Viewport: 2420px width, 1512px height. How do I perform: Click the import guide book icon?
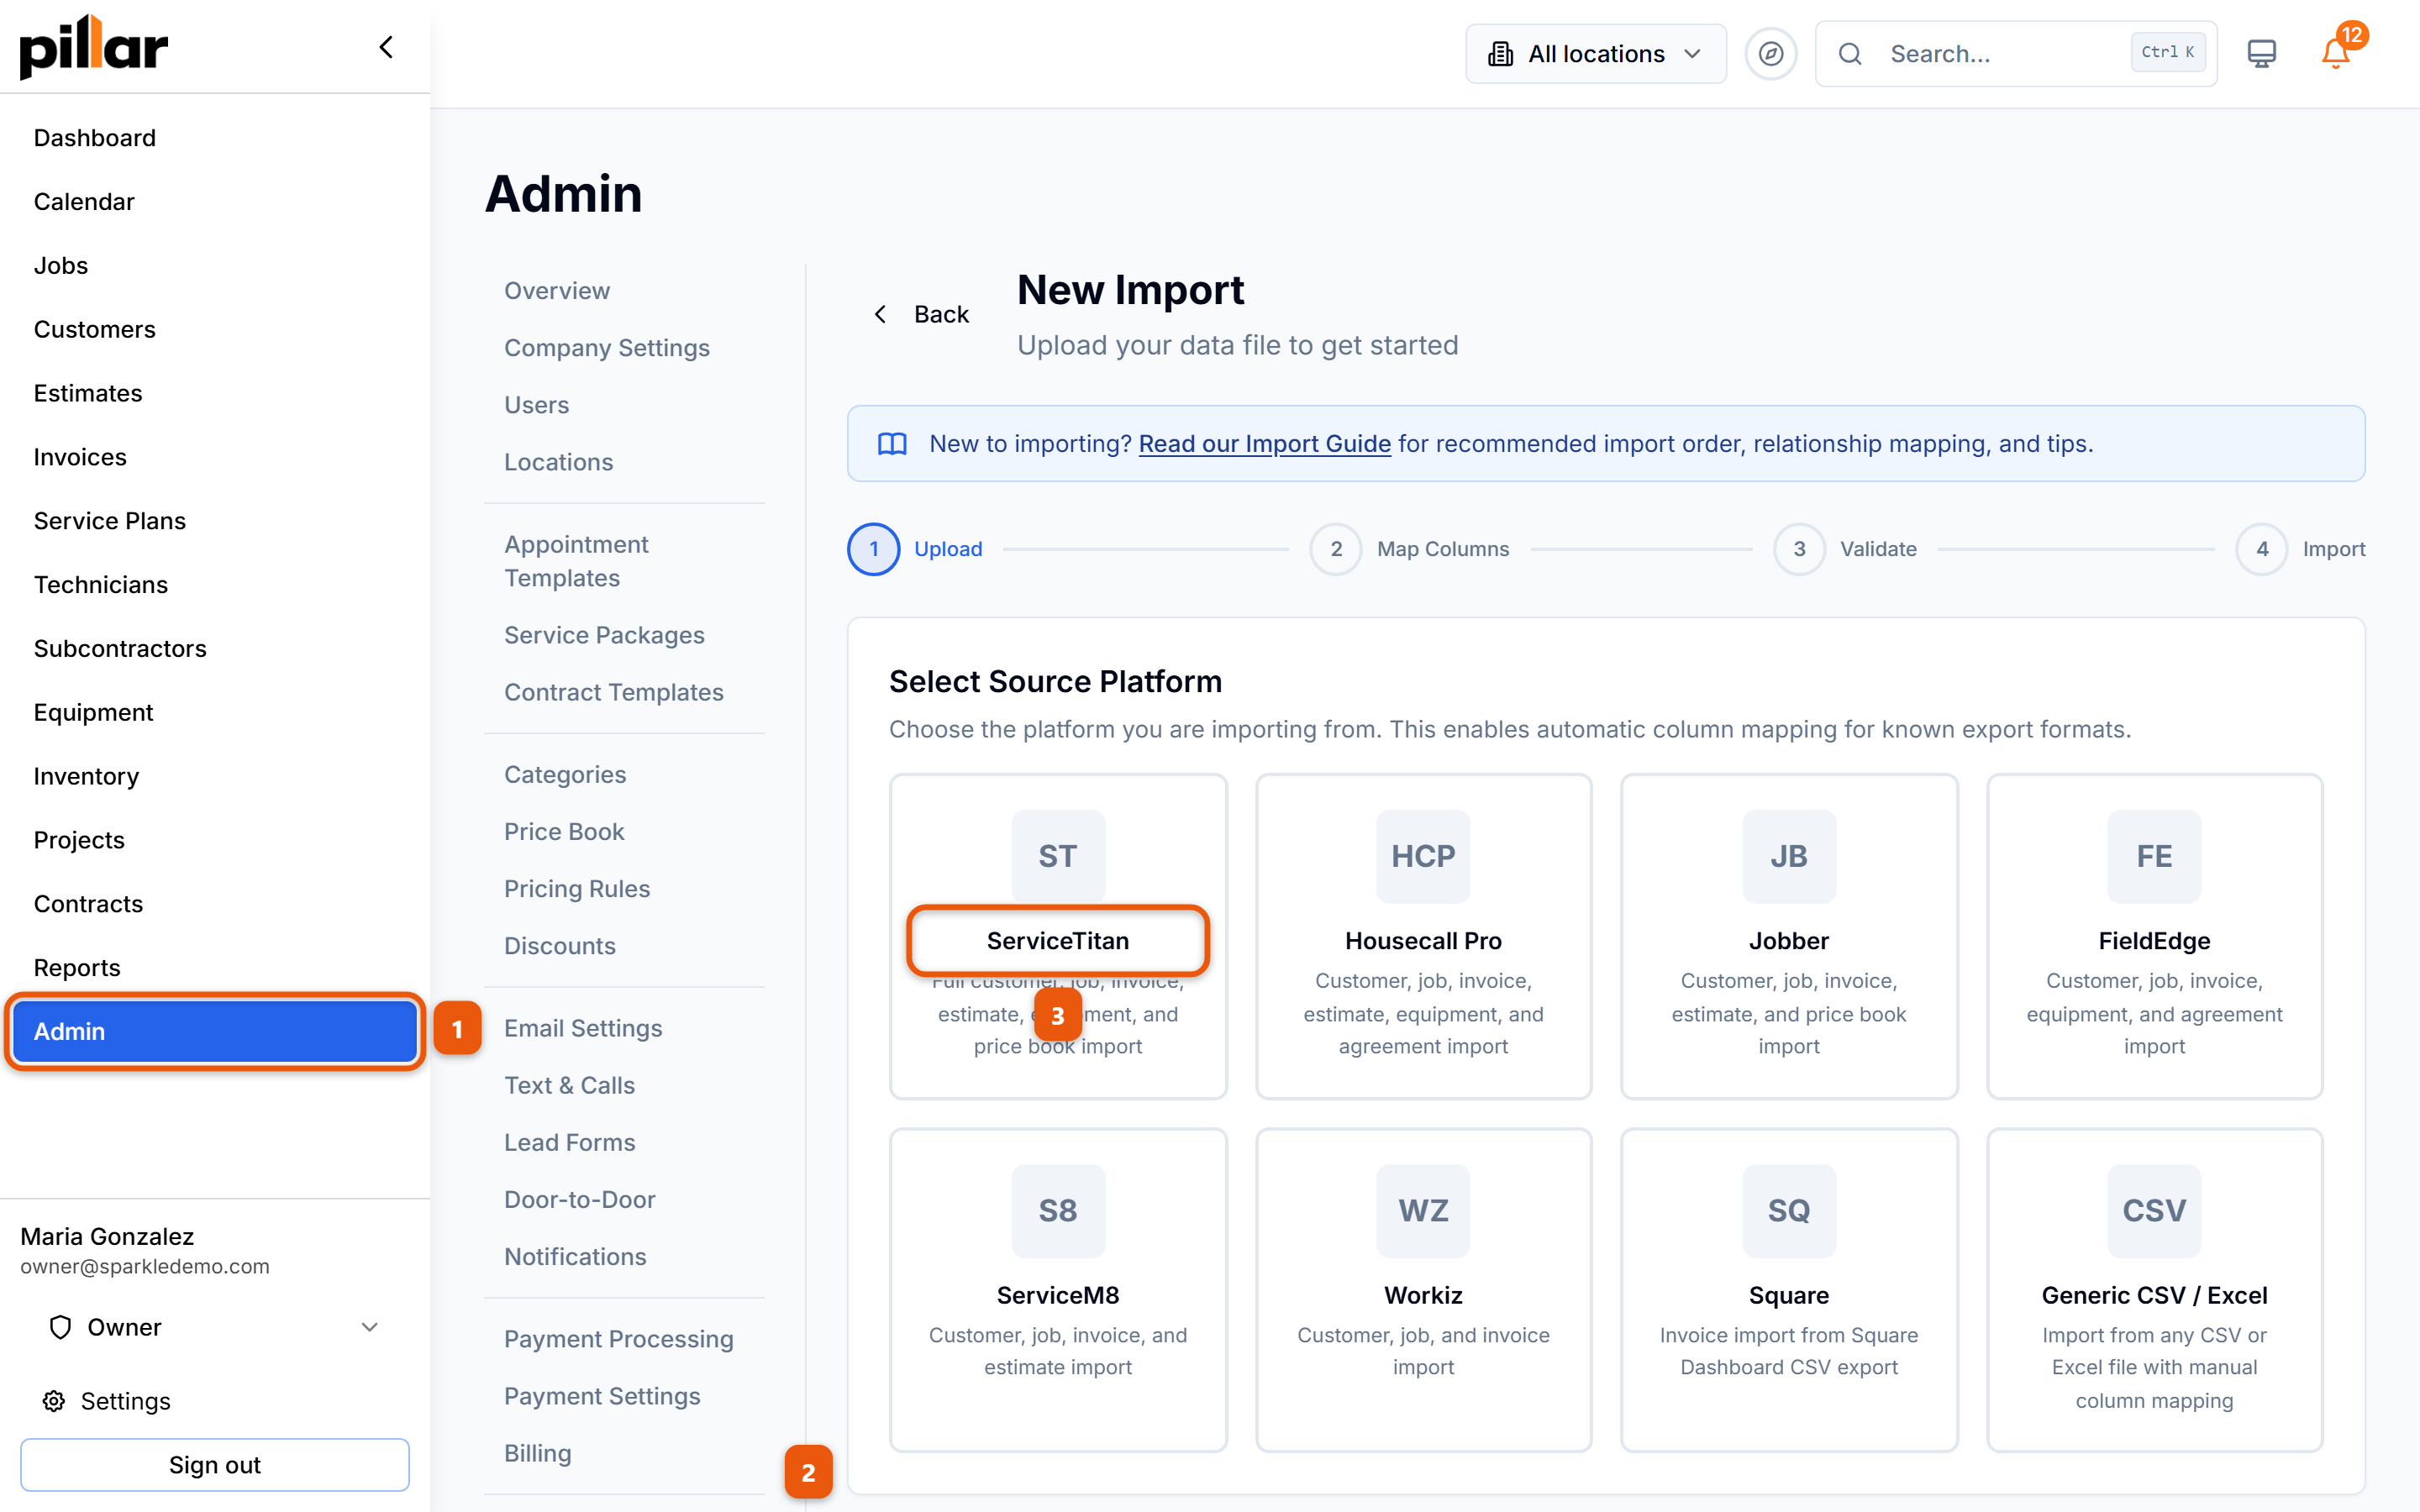pyautogui.click(x=892, y=444)
